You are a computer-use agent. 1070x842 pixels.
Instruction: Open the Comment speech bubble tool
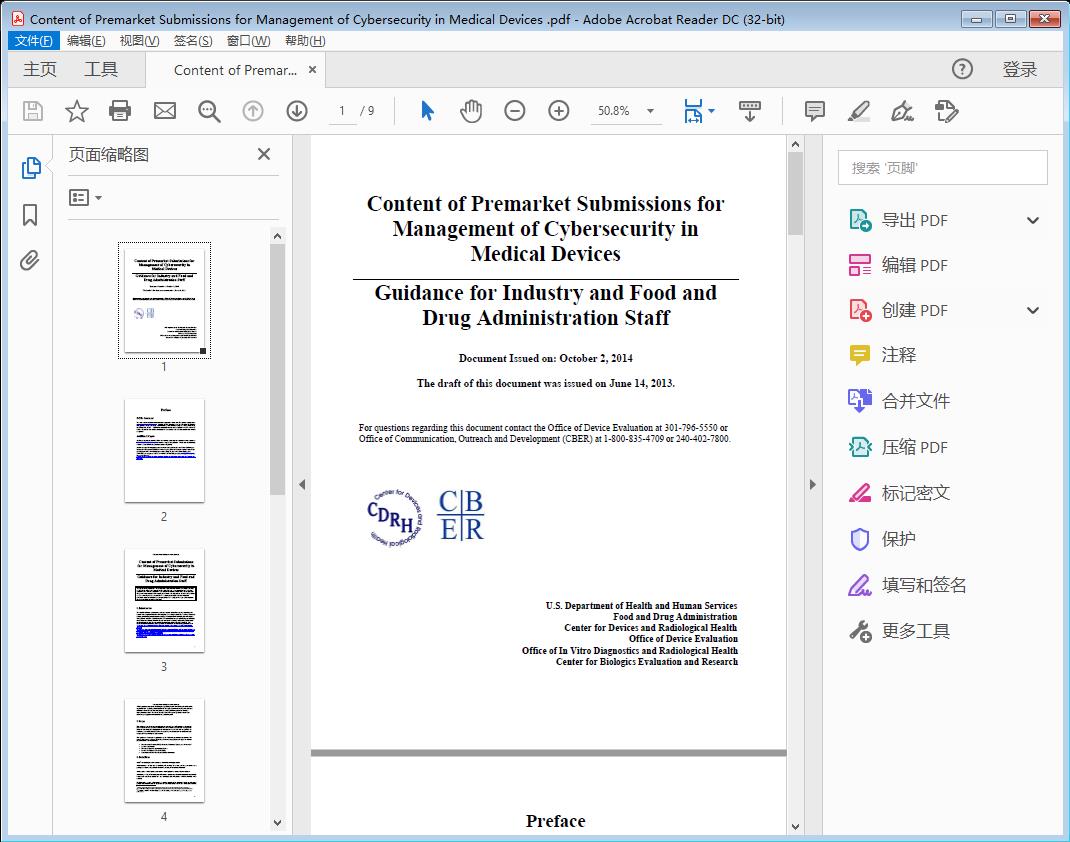(814, 111)
